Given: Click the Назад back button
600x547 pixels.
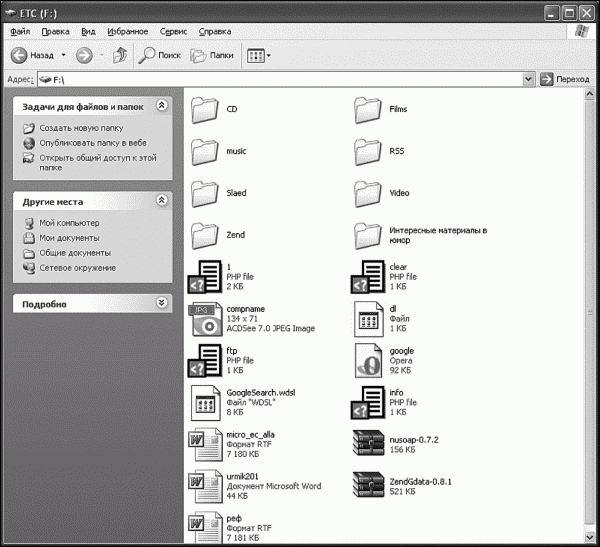Looking at the screenshot, I should 33,56.
